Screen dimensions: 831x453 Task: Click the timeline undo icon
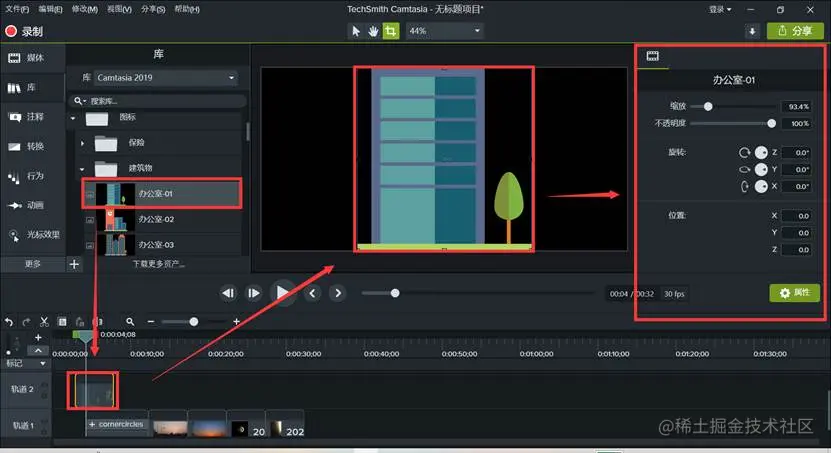tap(8, 322)
